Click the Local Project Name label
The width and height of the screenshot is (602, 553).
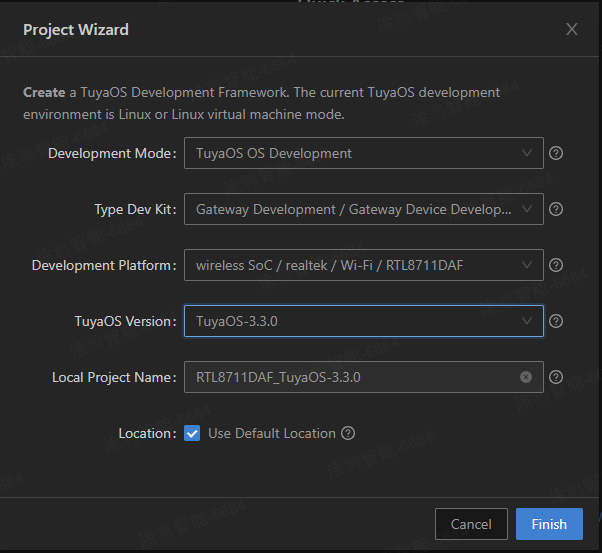114,378
